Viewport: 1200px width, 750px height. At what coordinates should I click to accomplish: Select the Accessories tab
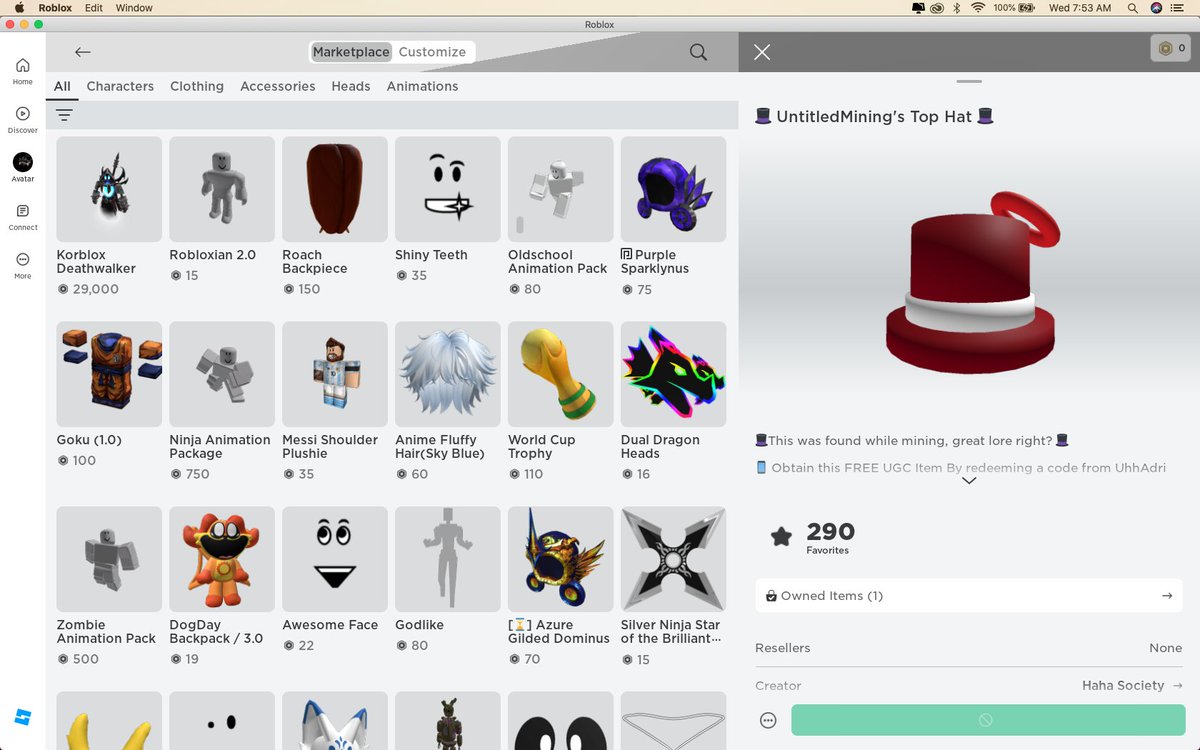tap(278, 86)
